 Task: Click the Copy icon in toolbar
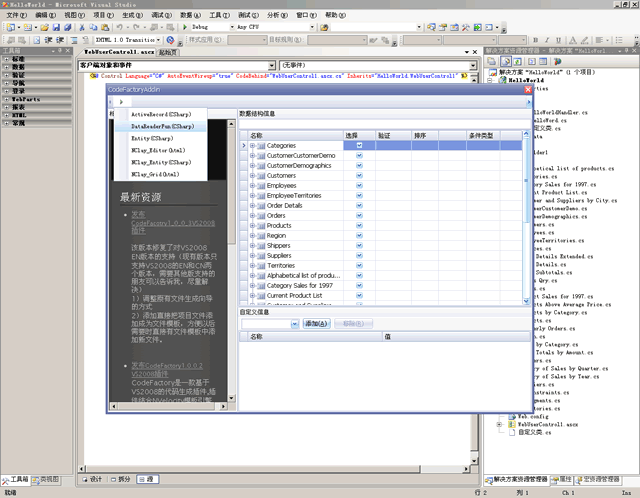point(93,27)
